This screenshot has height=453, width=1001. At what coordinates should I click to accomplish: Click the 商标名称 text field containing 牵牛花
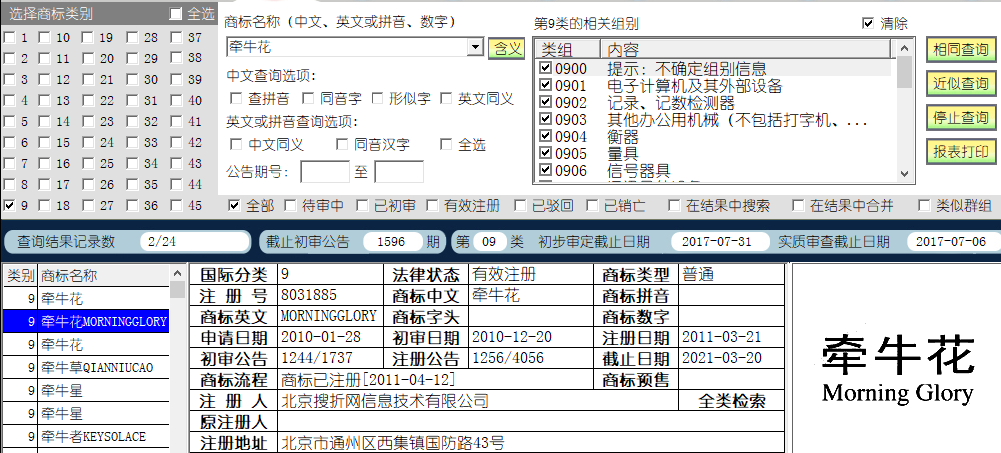pyautogui.click(x=348, y=47)
